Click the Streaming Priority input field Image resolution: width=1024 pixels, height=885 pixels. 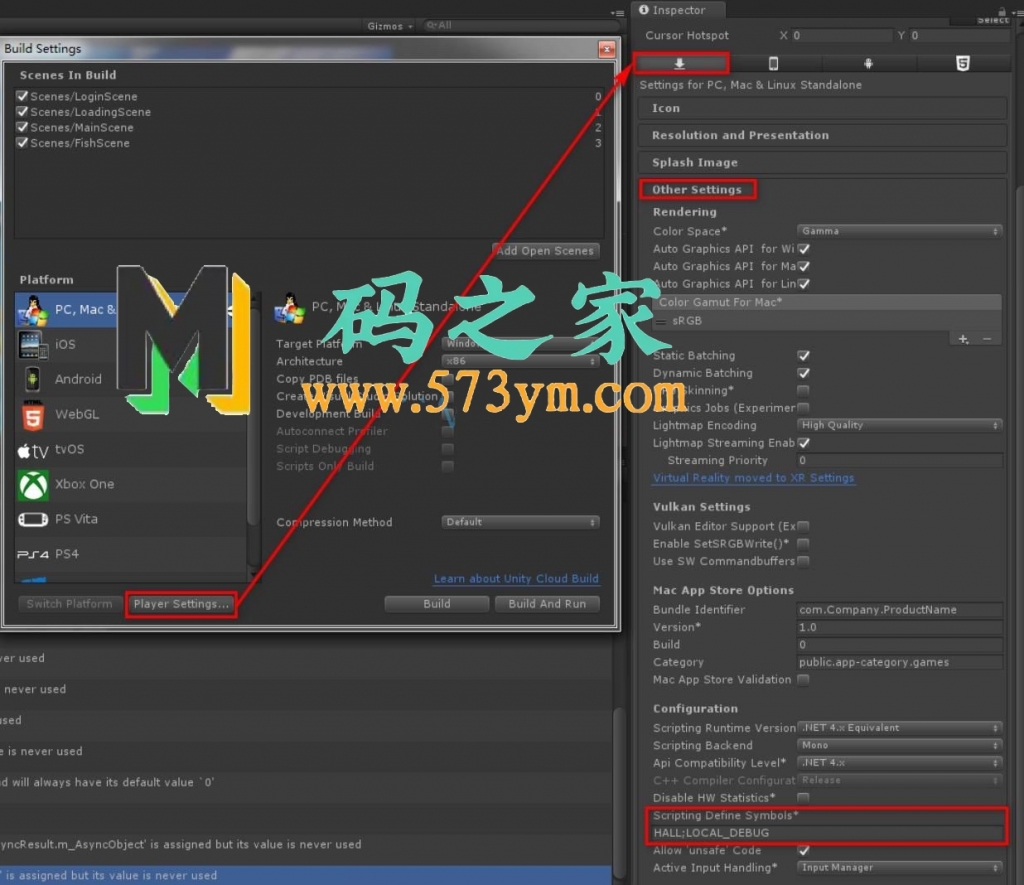coord(899,460)
